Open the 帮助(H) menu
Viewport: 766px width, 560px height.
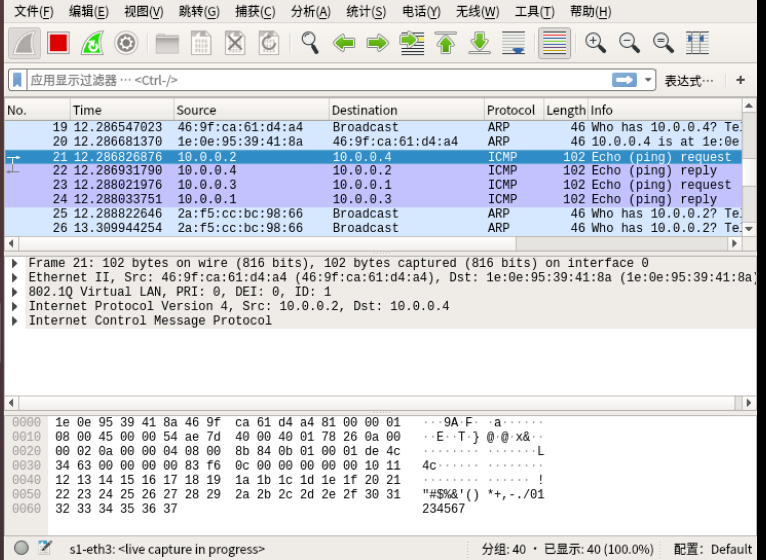590,11
